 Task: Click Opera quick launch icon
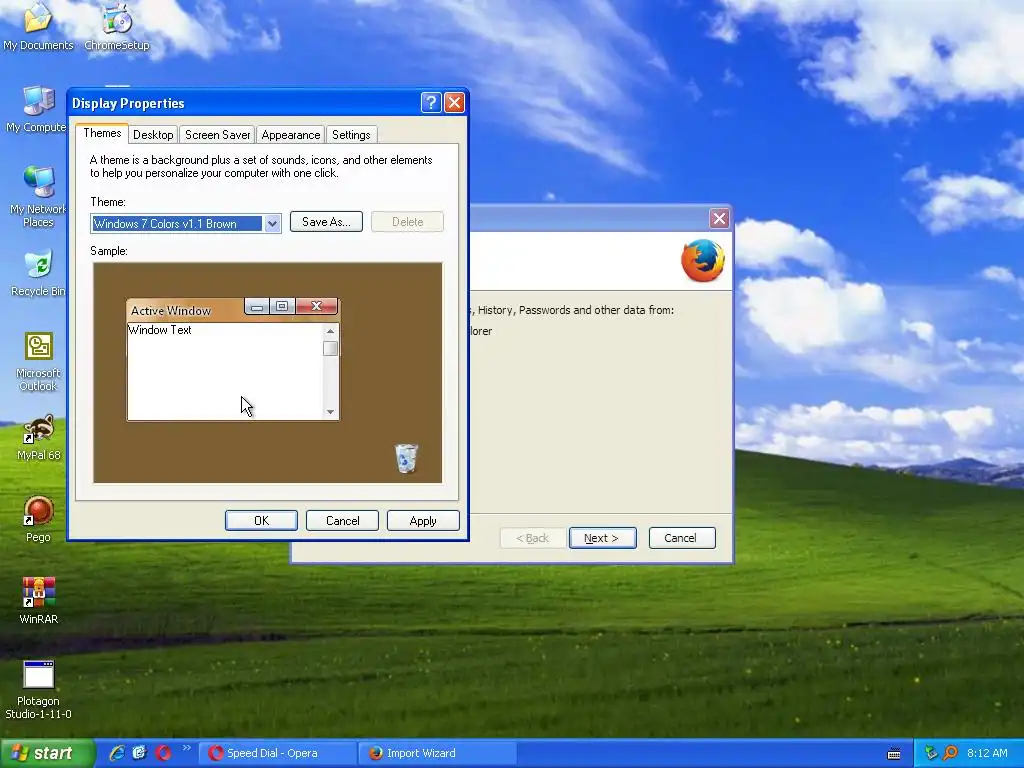click(163, 753)
